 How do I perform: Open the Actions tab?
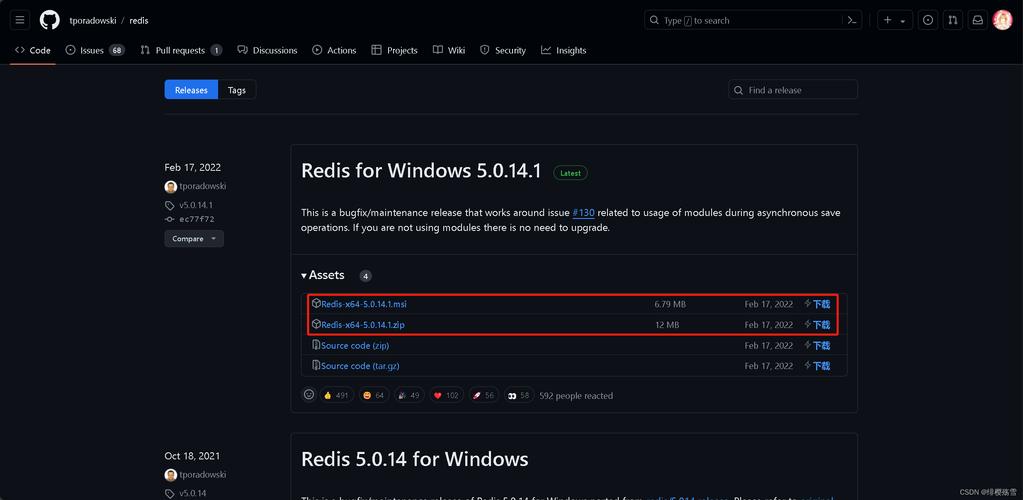pos(334,50)
